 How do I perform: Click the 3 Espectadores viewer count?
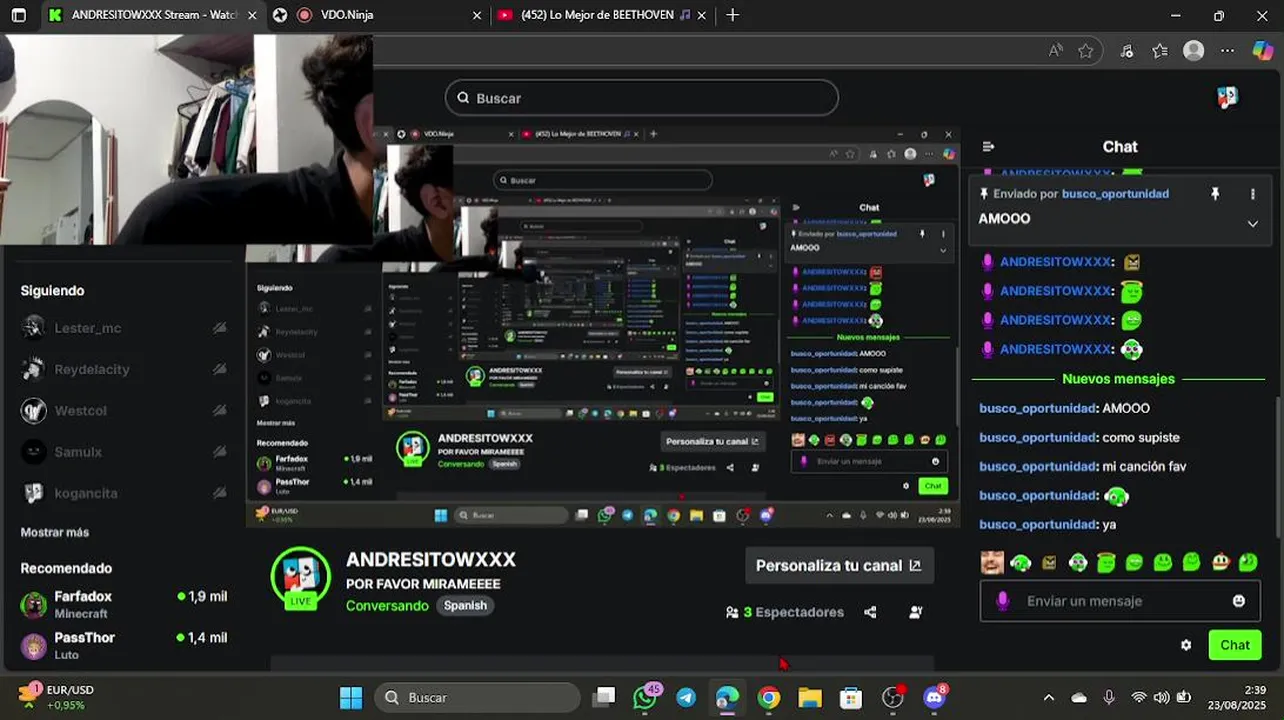coord(785,612)
